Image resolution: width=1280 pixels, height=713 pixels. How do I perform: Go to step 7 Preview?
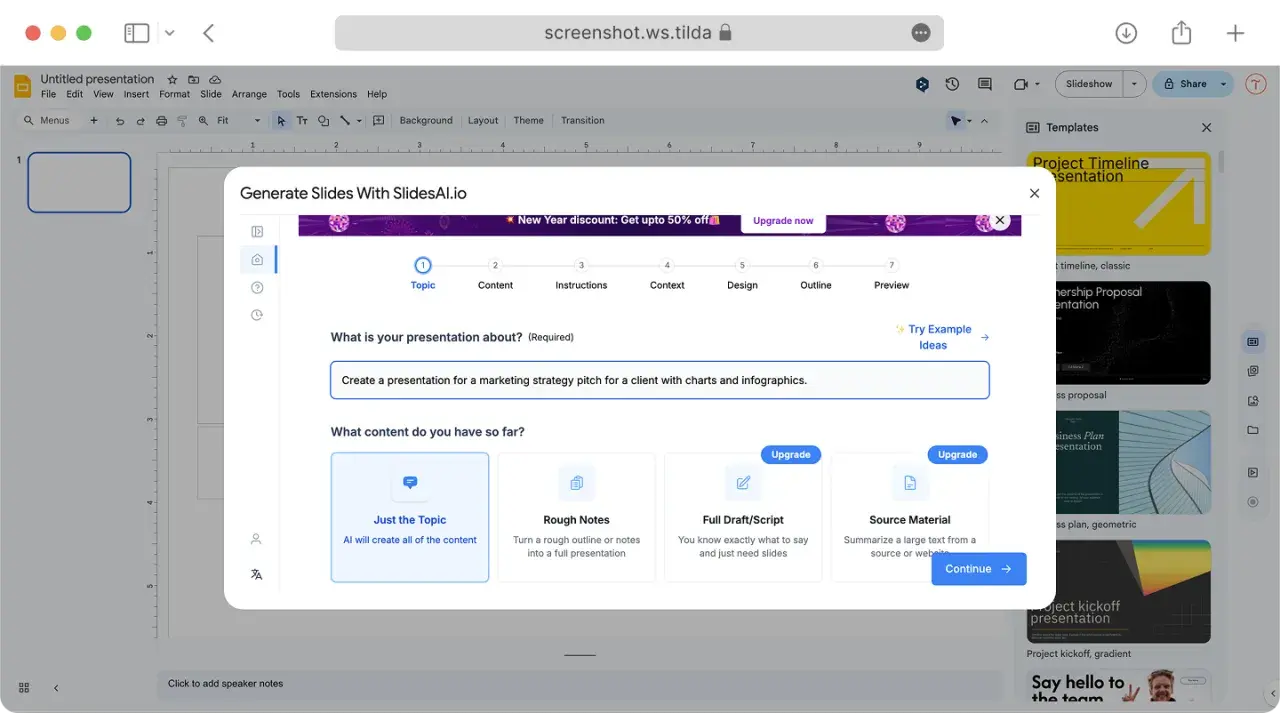[x=892, y=274]
